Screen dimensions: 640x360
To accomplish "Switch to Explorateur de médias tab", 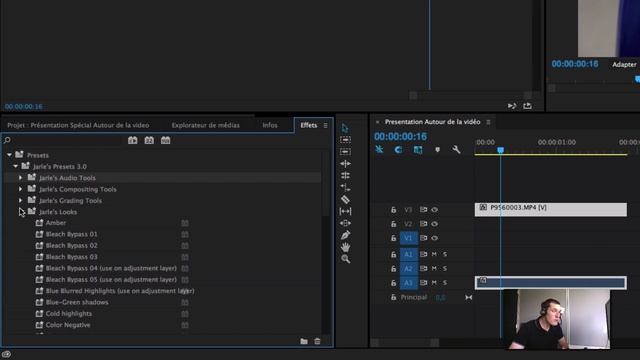I will pyautogui.click(x=206, y=125).
